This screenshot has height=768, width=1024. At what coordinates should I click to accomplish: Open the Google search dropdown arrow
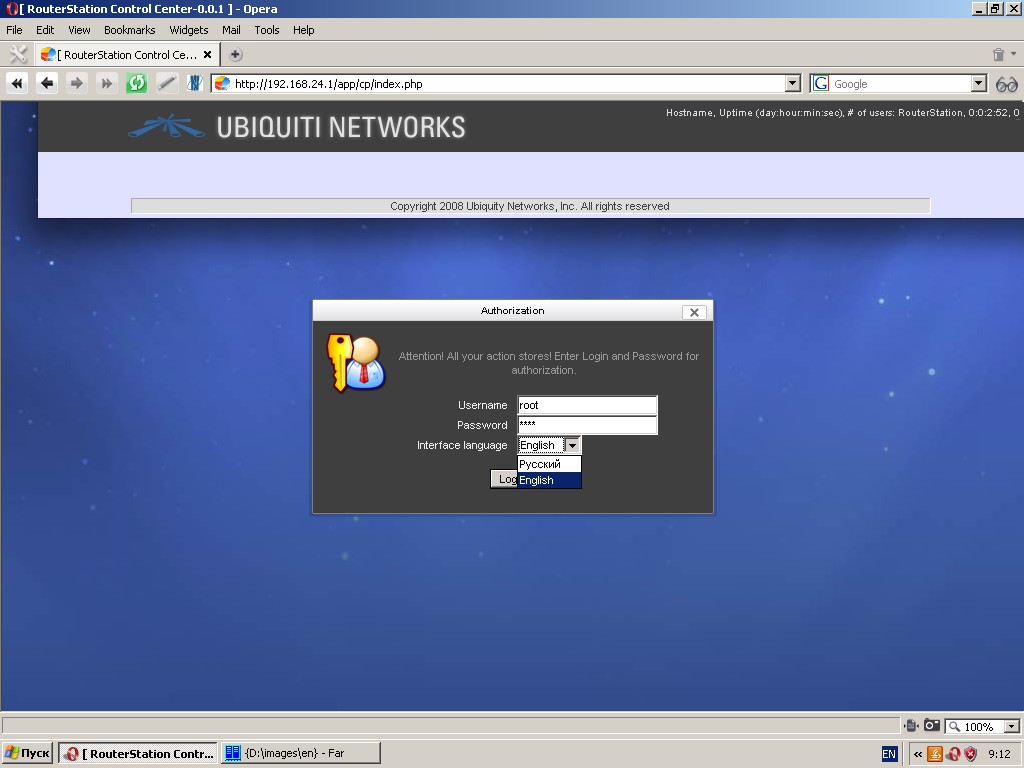point(978,84)
